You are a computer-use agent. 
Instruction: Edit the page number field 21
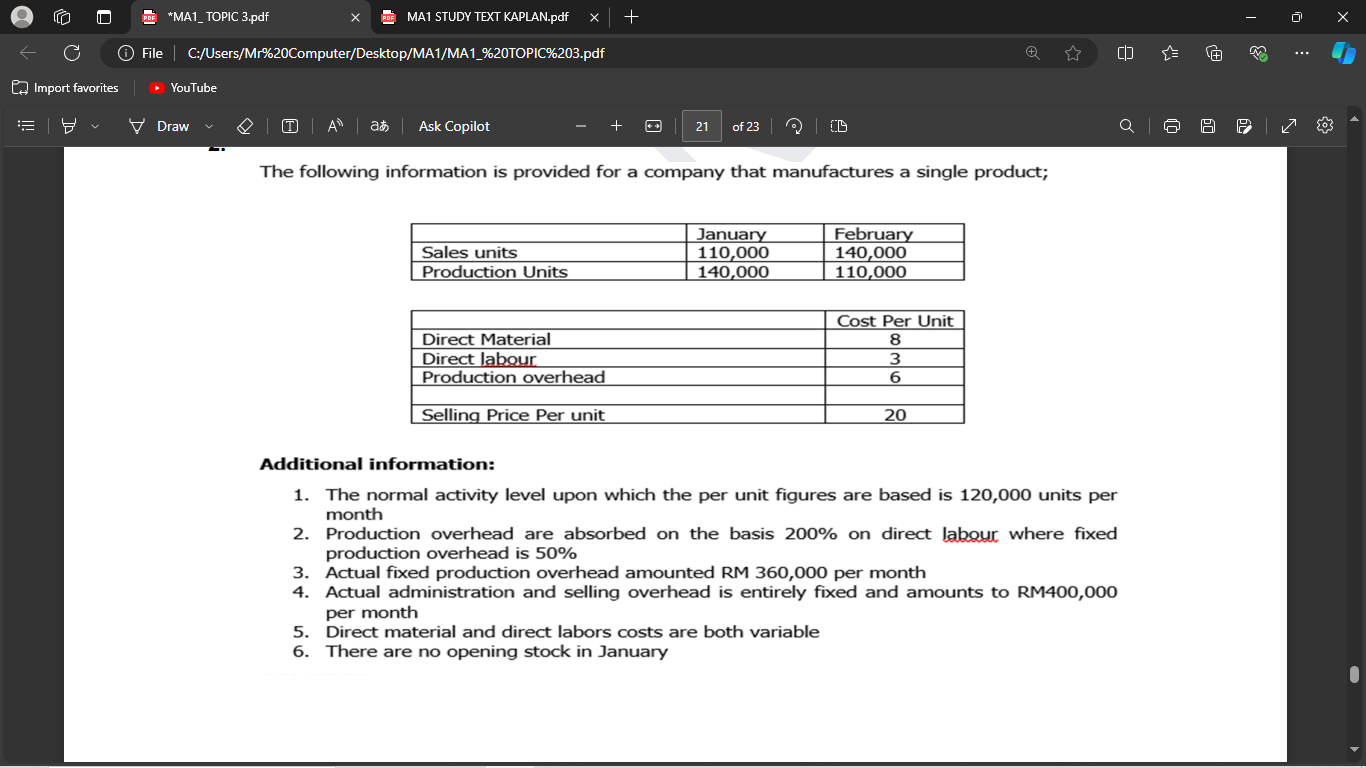coord(702,126)
